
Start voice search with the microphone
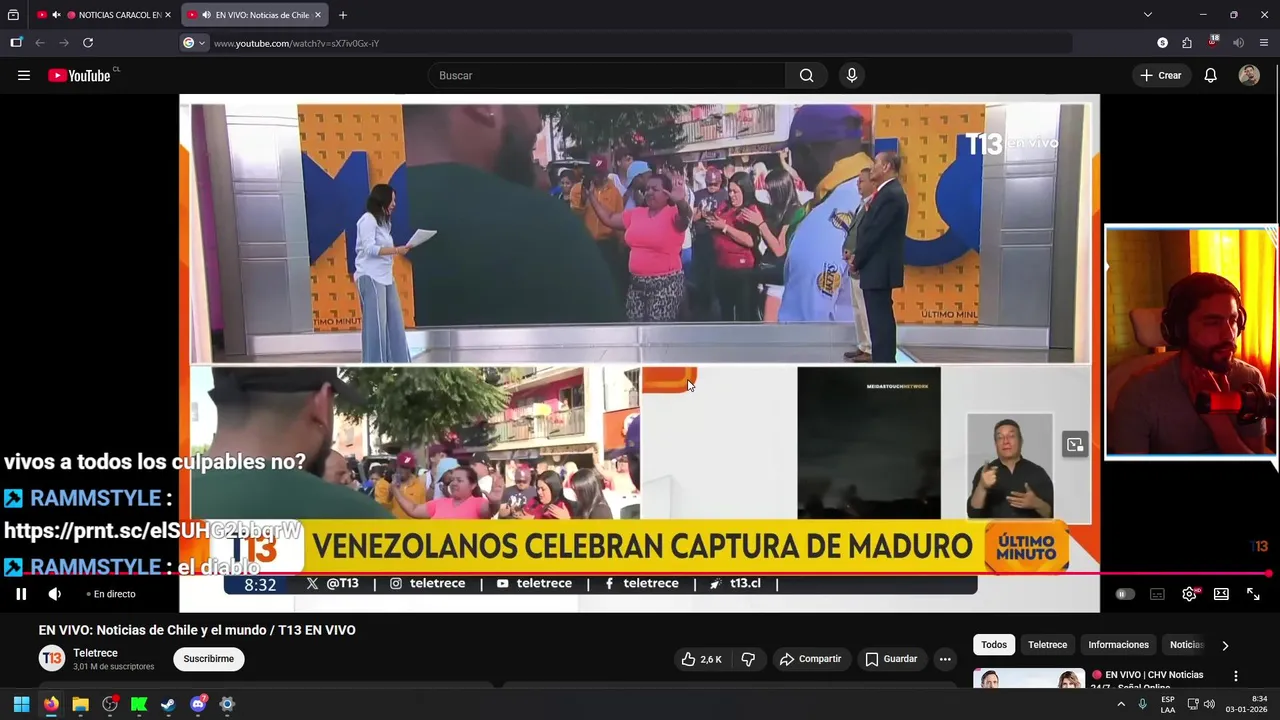tap(852, 75)
